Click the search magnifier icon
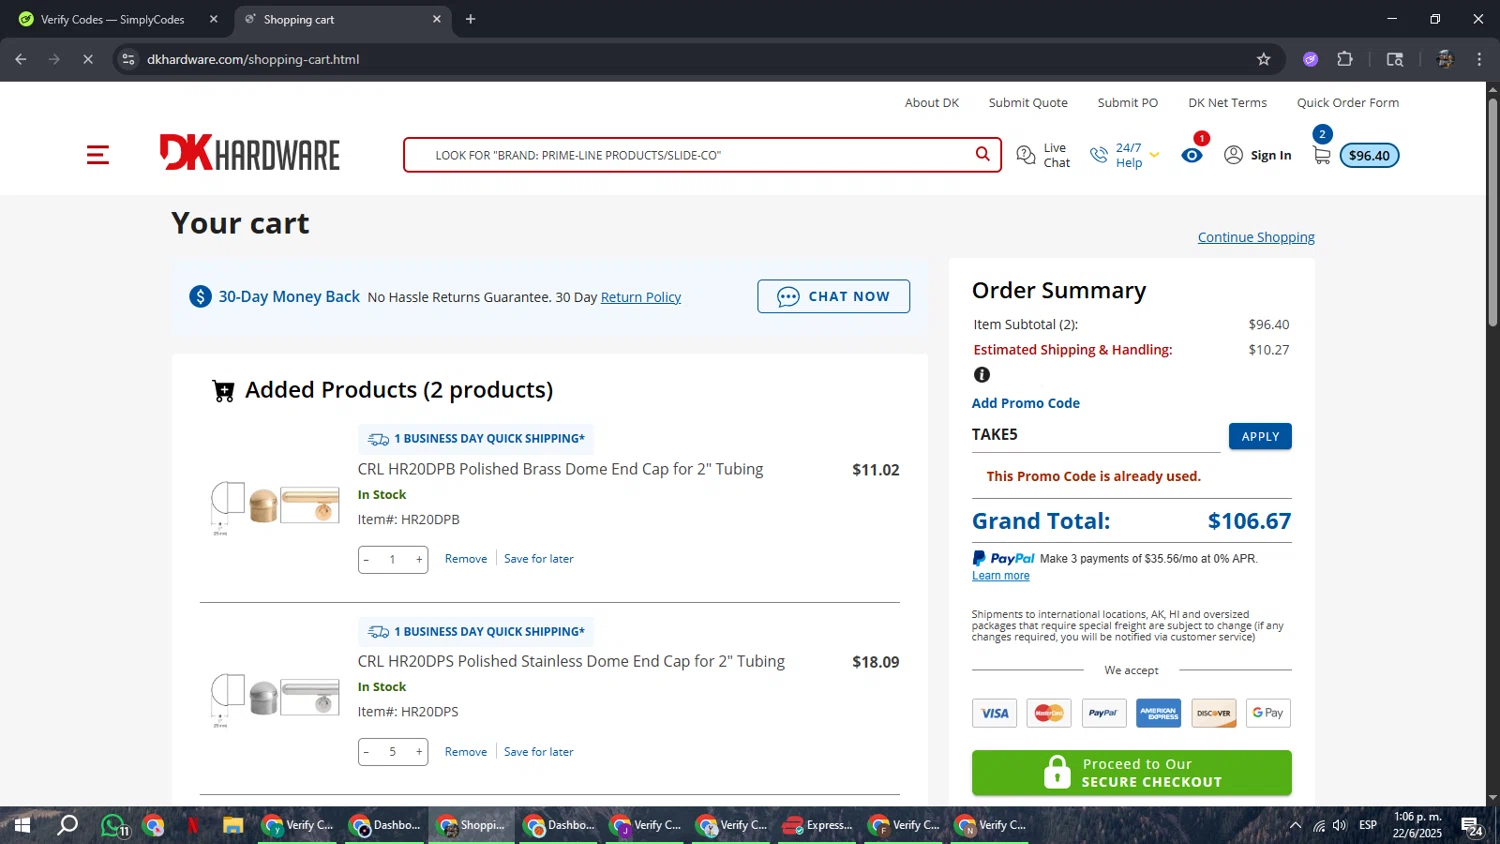The height and width of the screenshot is (844, 1500). pos(982,154)
